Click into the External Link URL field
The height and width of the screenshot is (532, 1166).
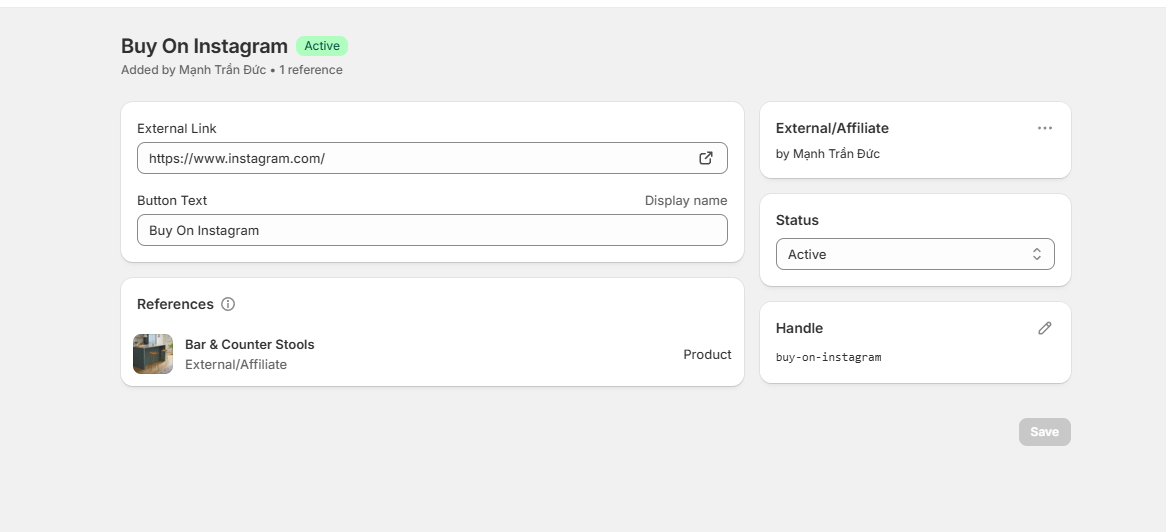(x=415, y=158)
